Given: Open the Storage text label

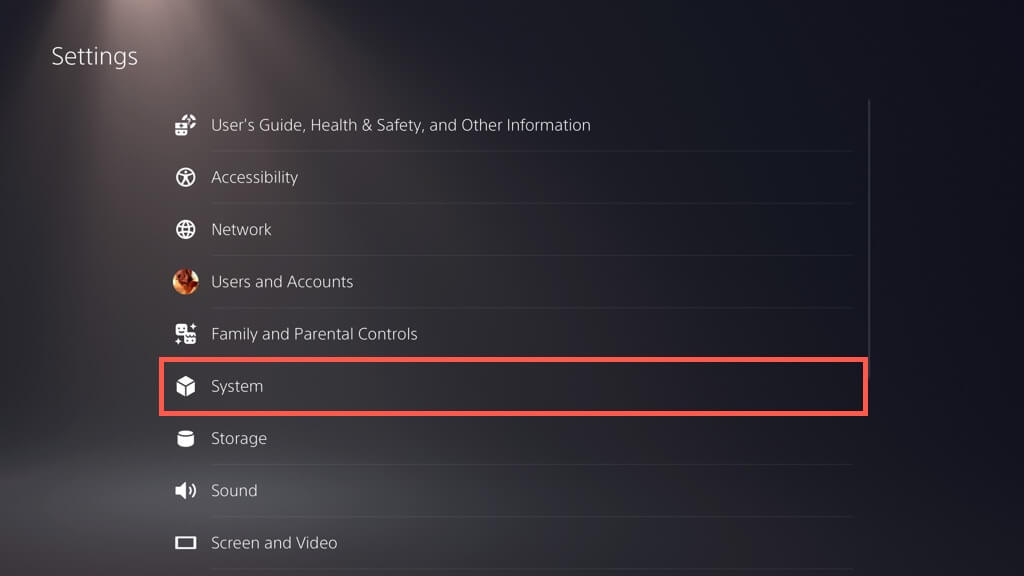Looking at the screenshot, I should [238, 438].
